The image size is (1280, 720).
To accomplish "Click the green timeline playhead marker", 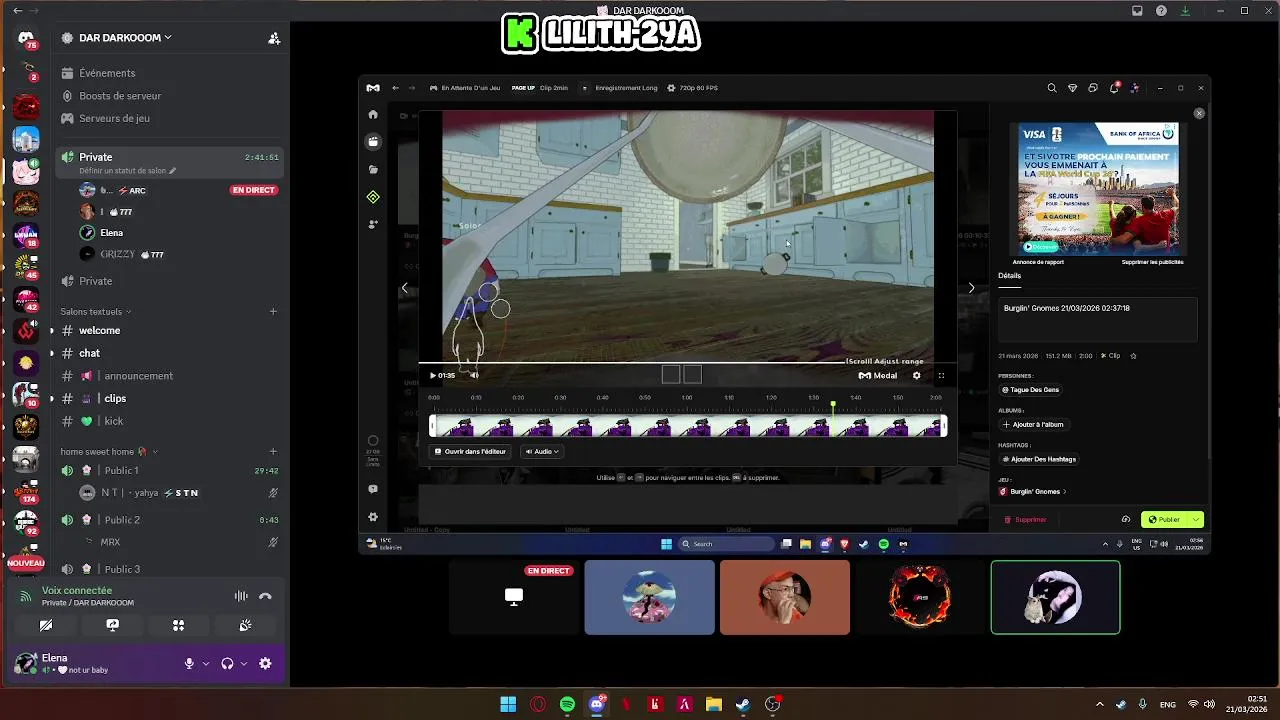I will point(833,405).
